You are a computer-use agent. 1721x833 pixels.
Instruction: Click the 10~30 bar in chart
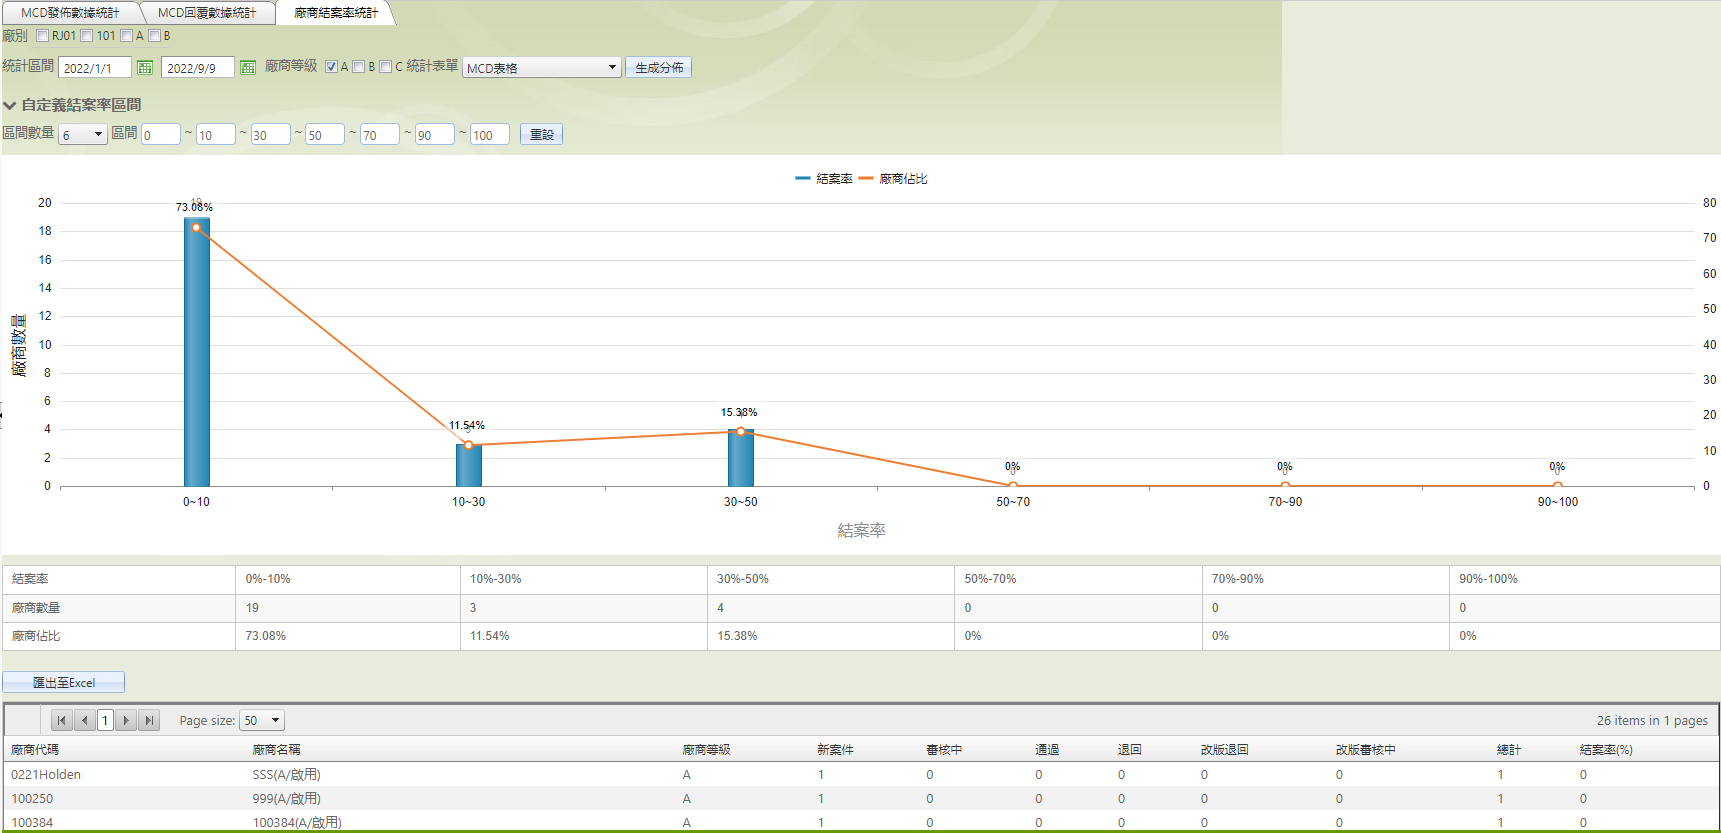pos(469,465)
